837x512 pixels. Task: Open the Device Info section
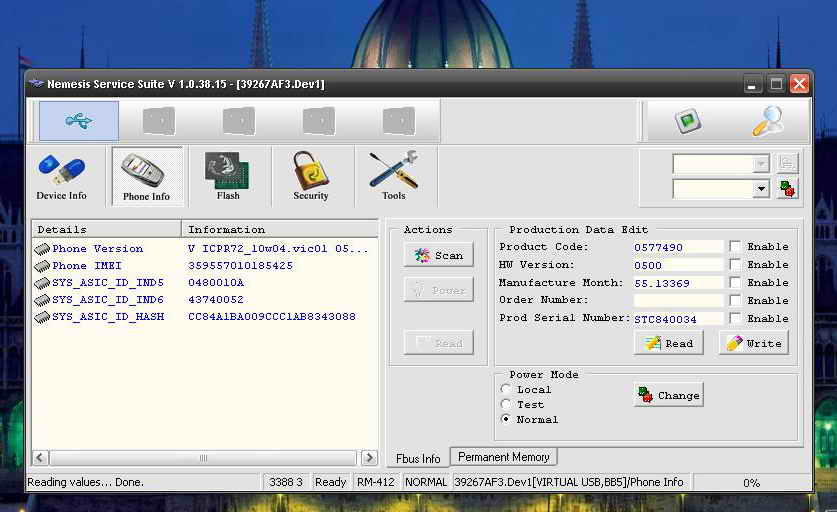pos(61,177)
